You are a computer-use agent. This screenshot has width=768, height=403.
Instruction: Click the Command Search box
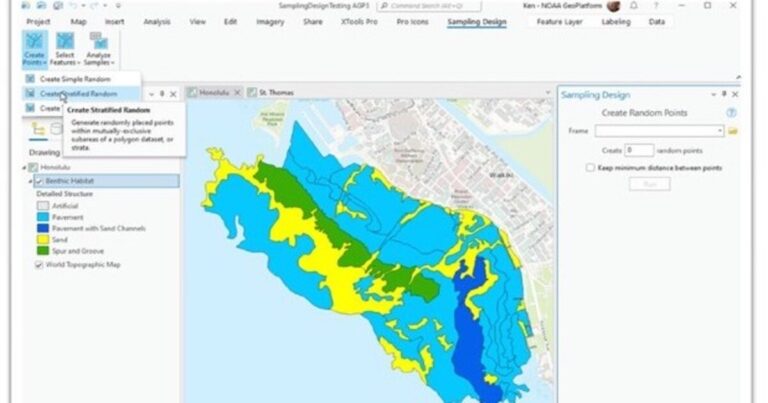click(x=429, y=6)
